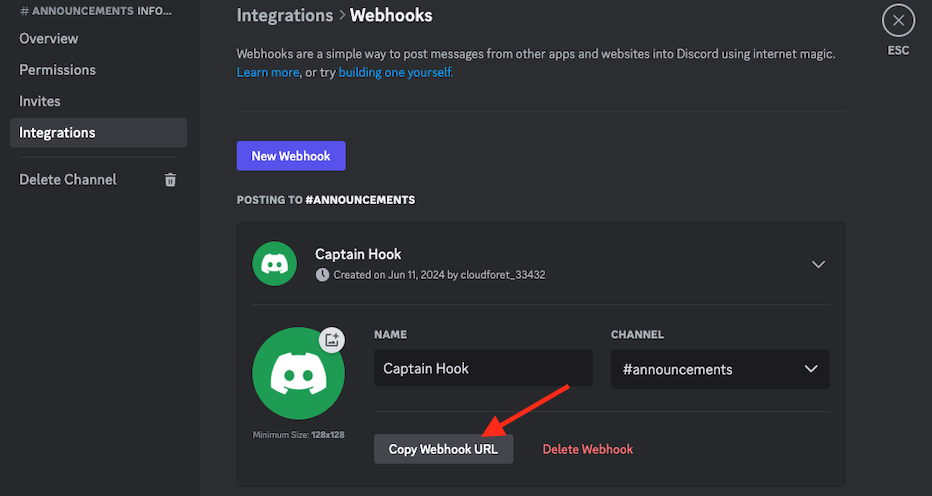932x496 pixels.
Task: Go to the Invites section
Action: click(40, 101)
